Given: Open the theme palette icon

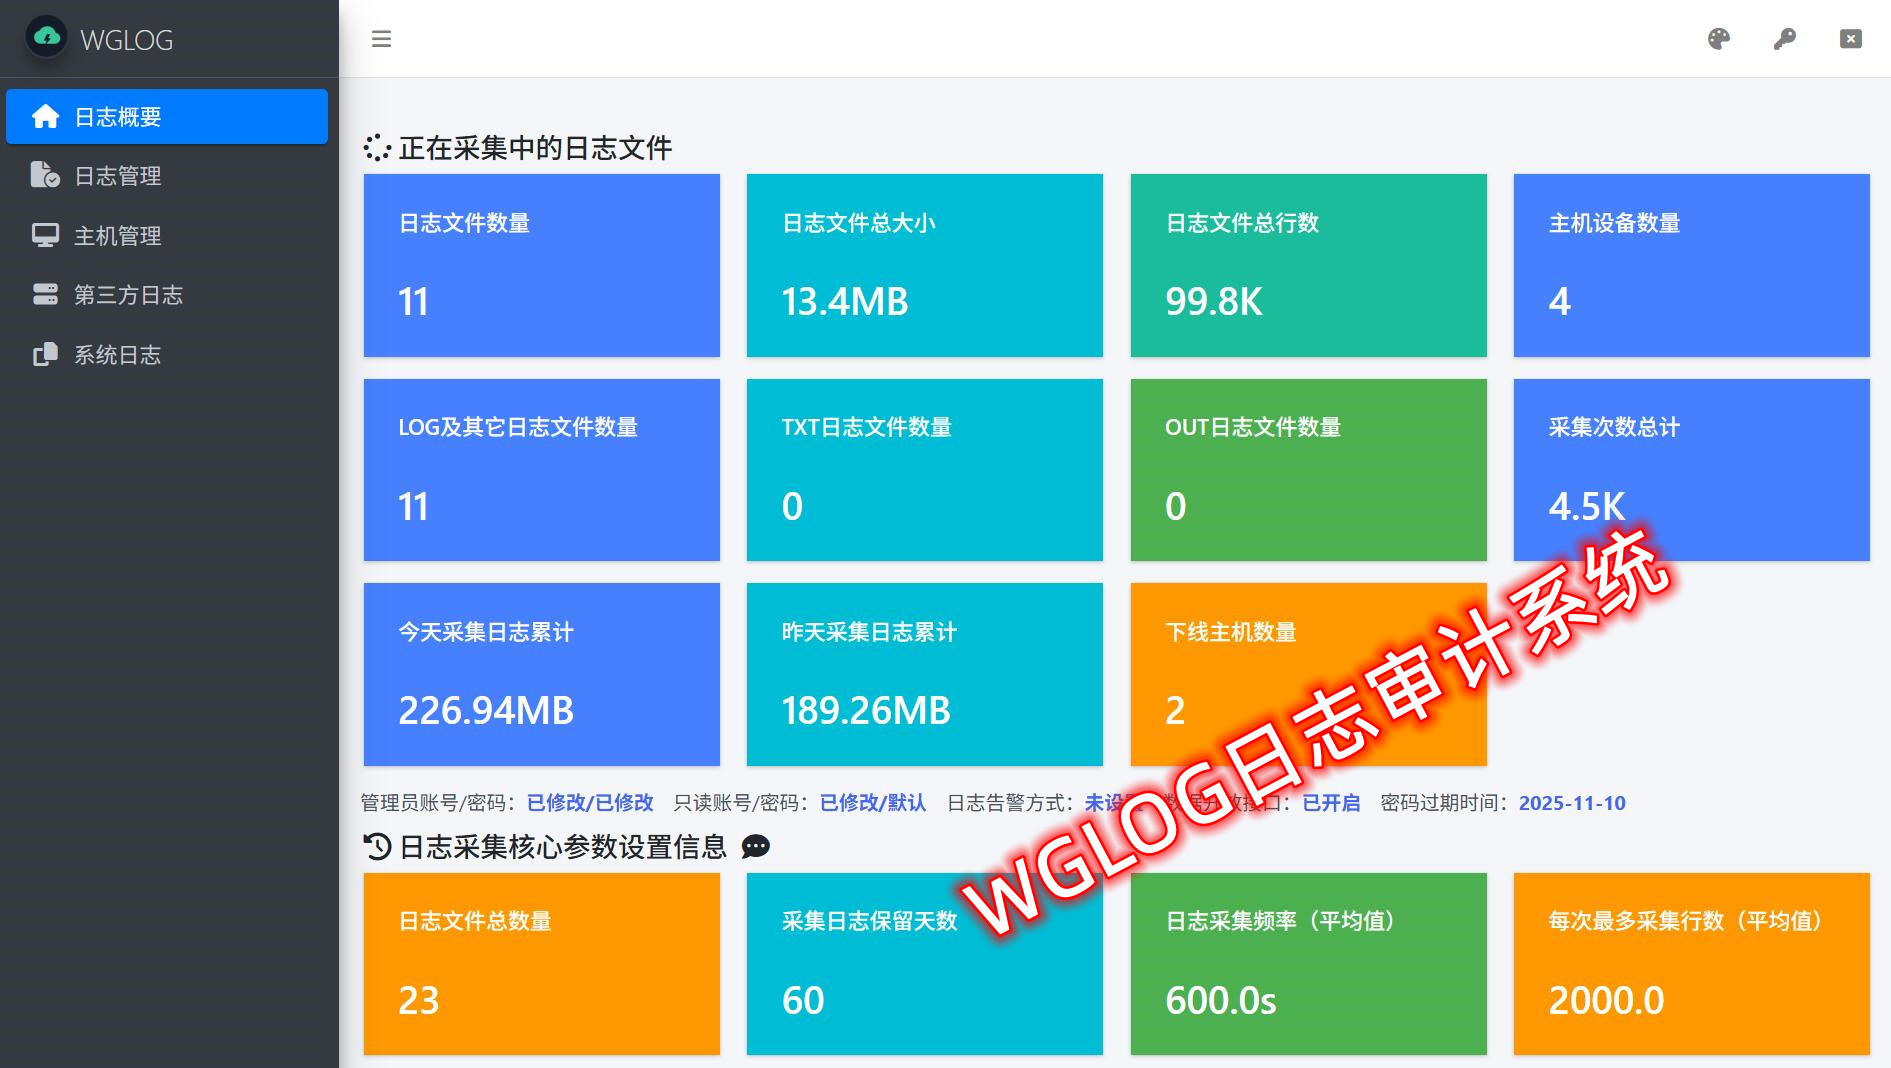Looking at the screenshot, I should click(1718, 39).
